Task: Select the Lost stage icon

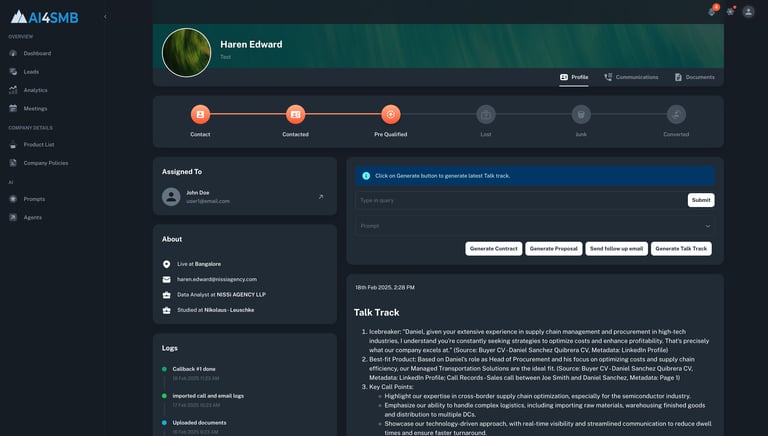Action: point(486,114)
